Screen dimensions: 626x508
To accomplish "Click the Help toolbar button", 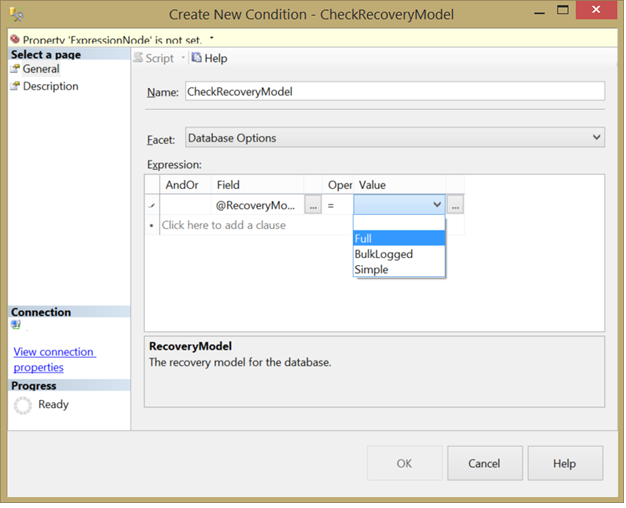I will tap(209, 58).
